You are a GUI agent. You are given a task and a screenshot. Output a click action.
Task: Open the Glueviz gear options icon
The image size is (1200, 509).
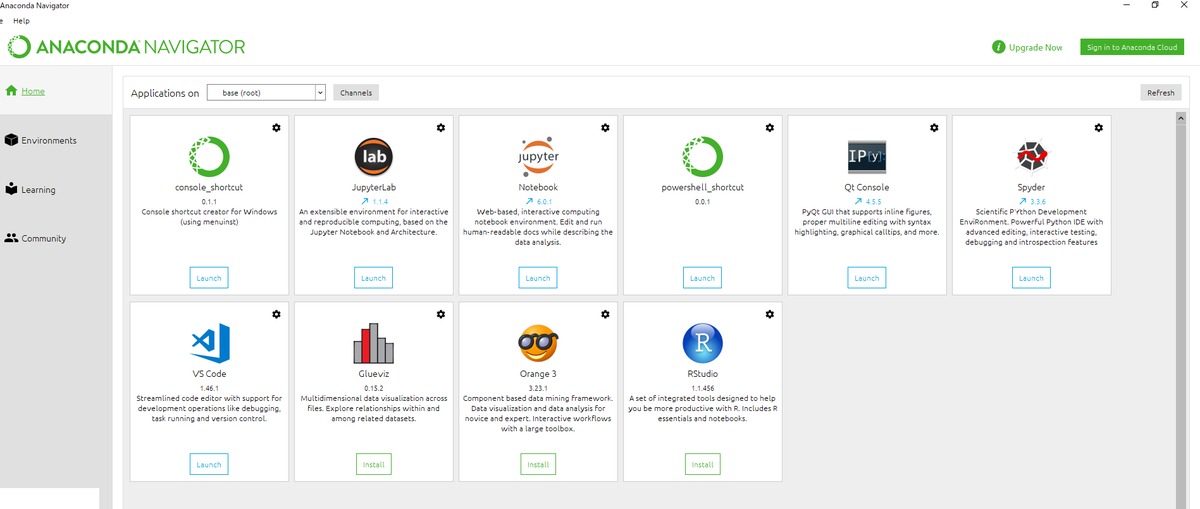[x=440, y=314]
